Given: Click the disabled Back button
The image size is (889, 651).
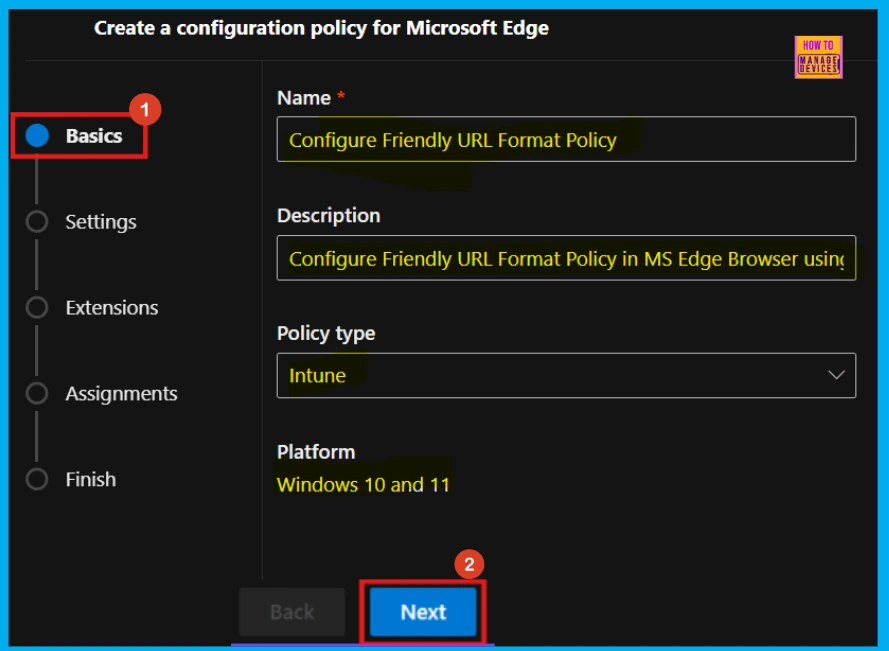Looking at the screenshot, I should click(x=292, y=612).
